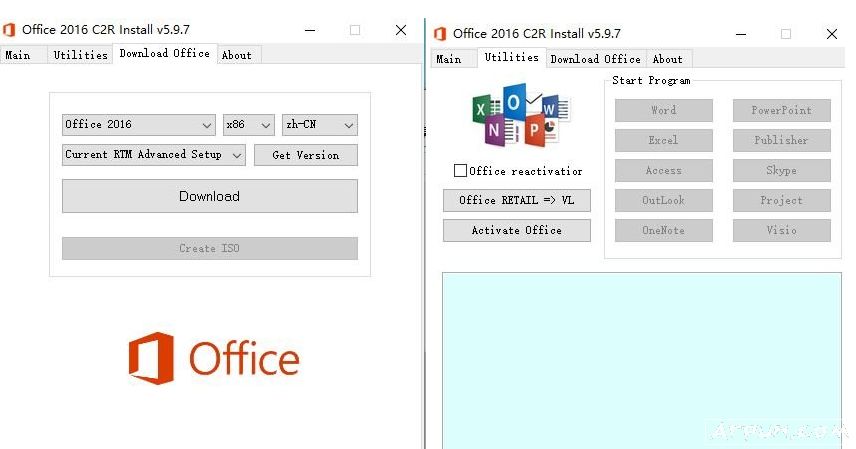Close the left Office C2R Install window
Image resolution: width=856 pixels, height=449 pixels.
click(x=401, y=30)
